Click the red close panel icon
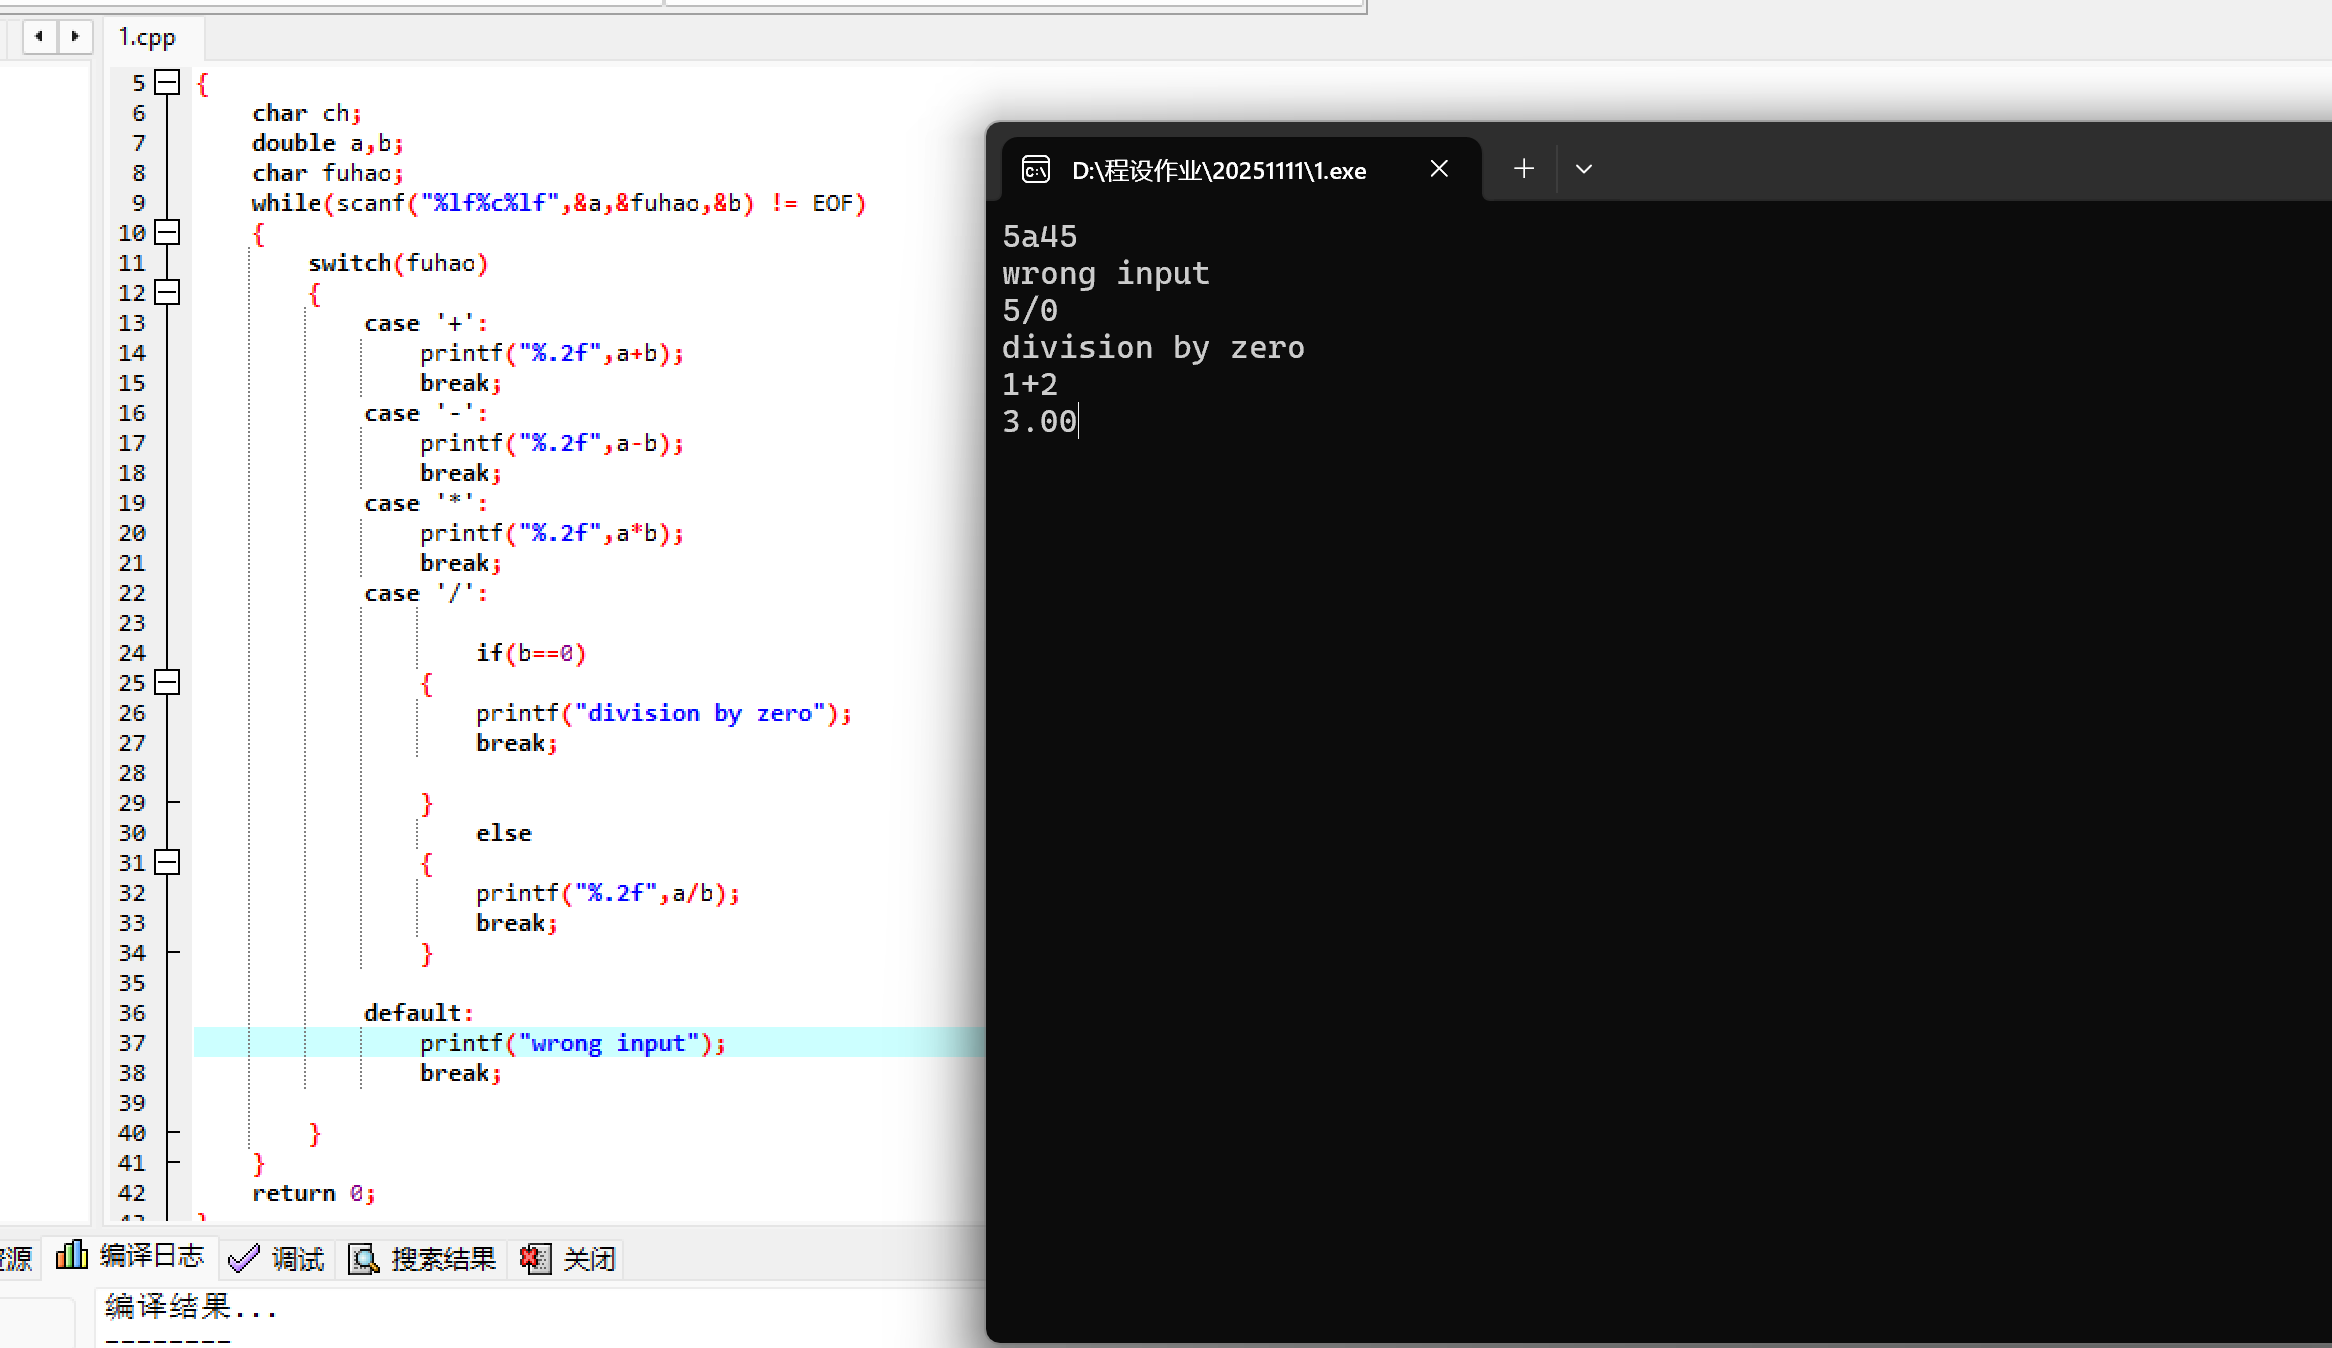This screenshot has width=2332, height=1348. (535, 1259)
